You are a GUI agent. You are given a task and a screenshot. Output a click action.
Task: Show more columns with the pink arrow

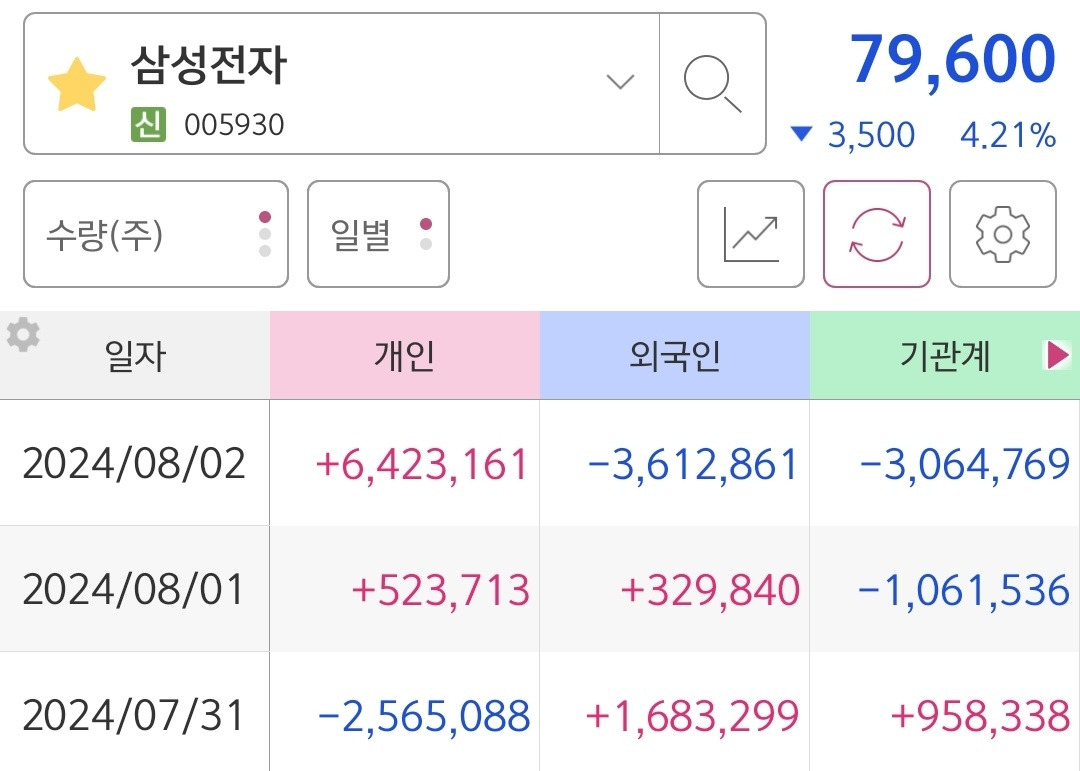(1058, 356)
